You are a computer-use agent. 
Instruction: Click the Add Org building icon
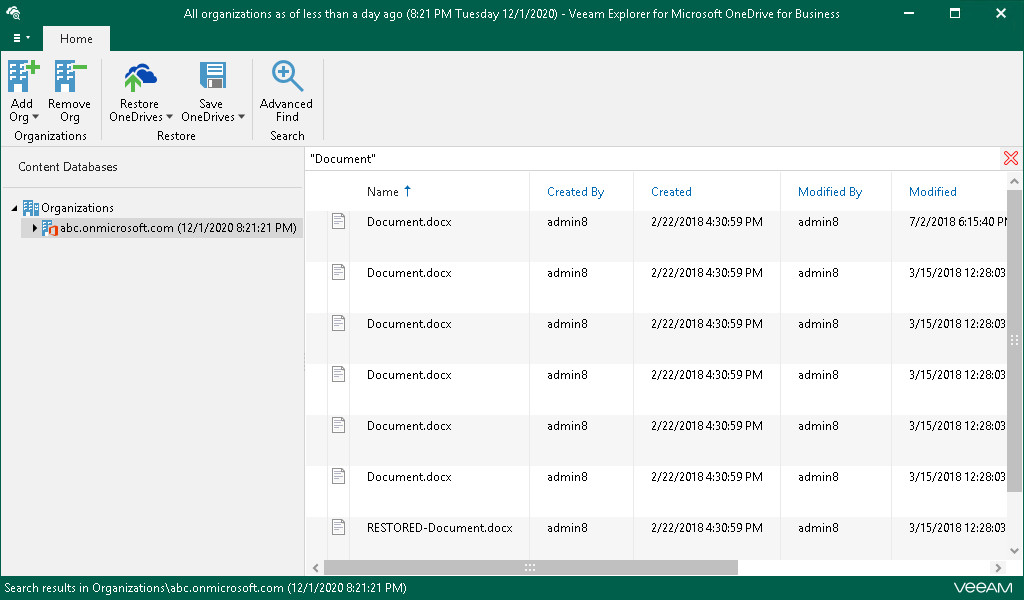[23, 76]
